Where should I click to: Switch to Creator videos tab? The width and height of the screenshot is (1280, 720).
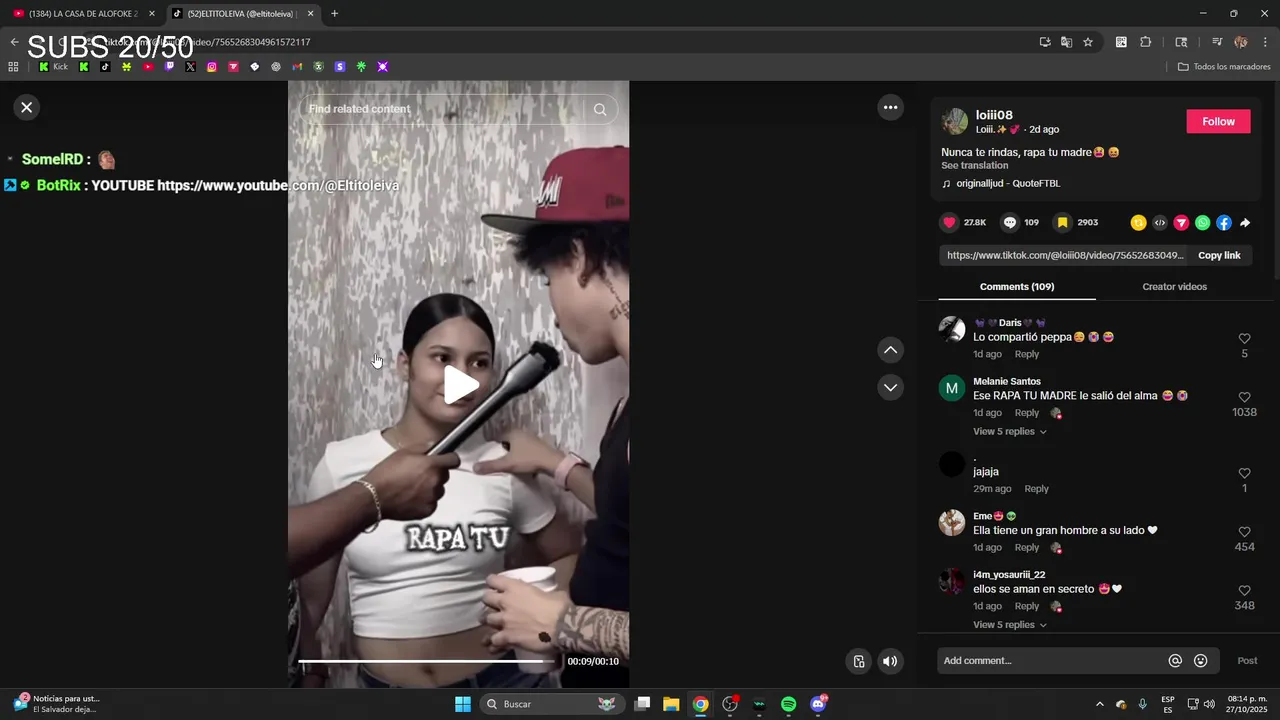click(1174, 287)
